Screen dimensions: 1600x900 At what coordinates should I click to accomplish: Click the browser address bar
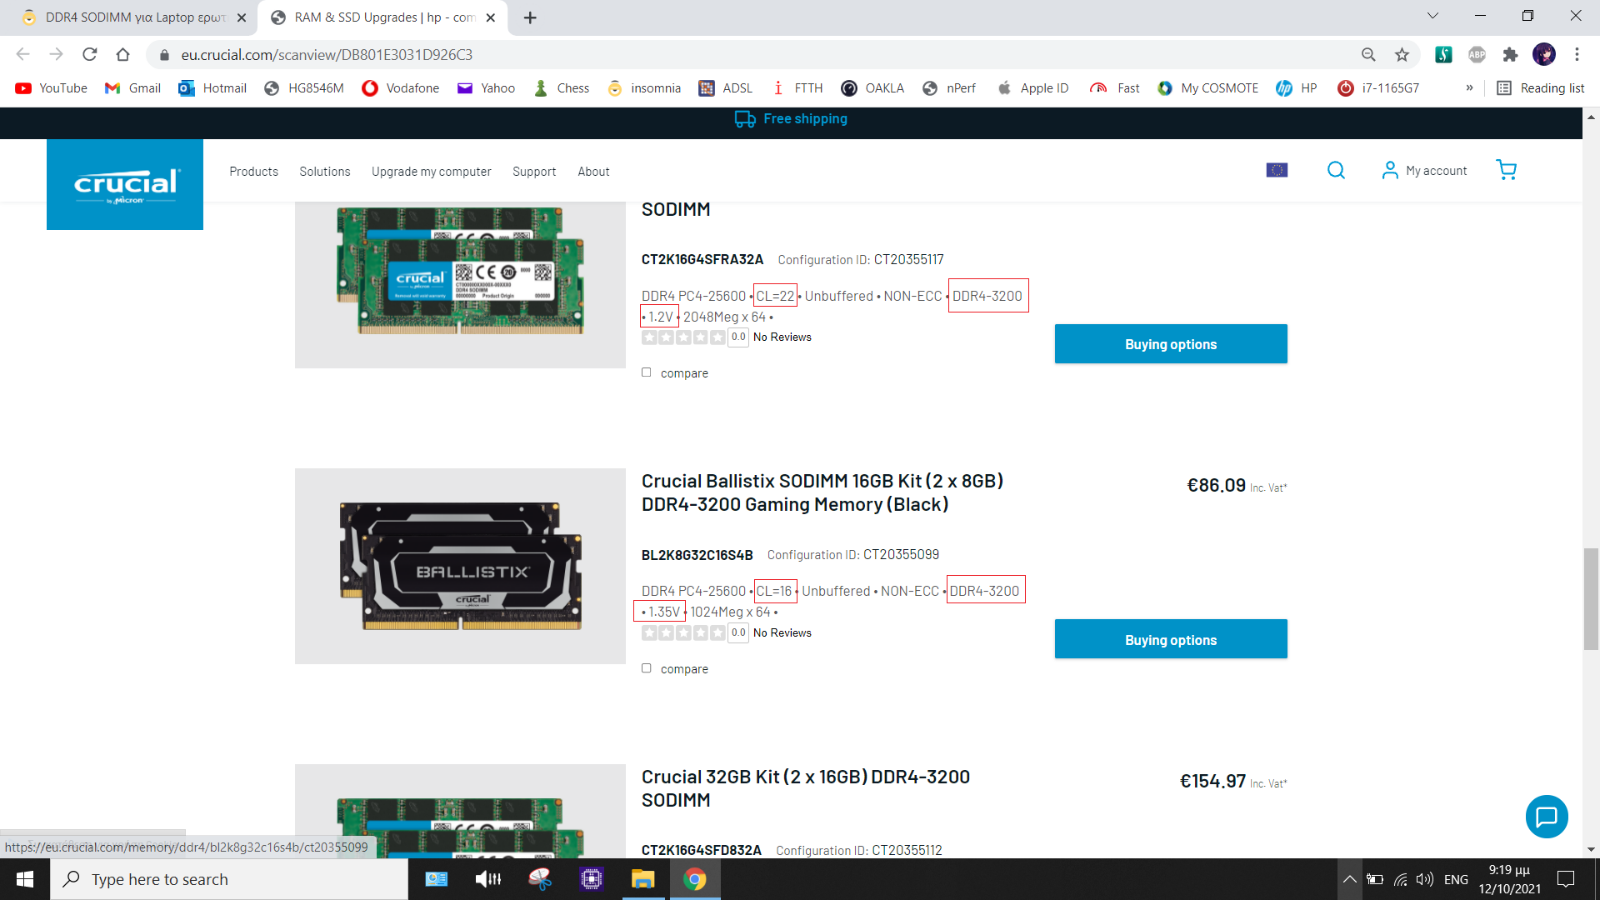click(x=760, y=54)
